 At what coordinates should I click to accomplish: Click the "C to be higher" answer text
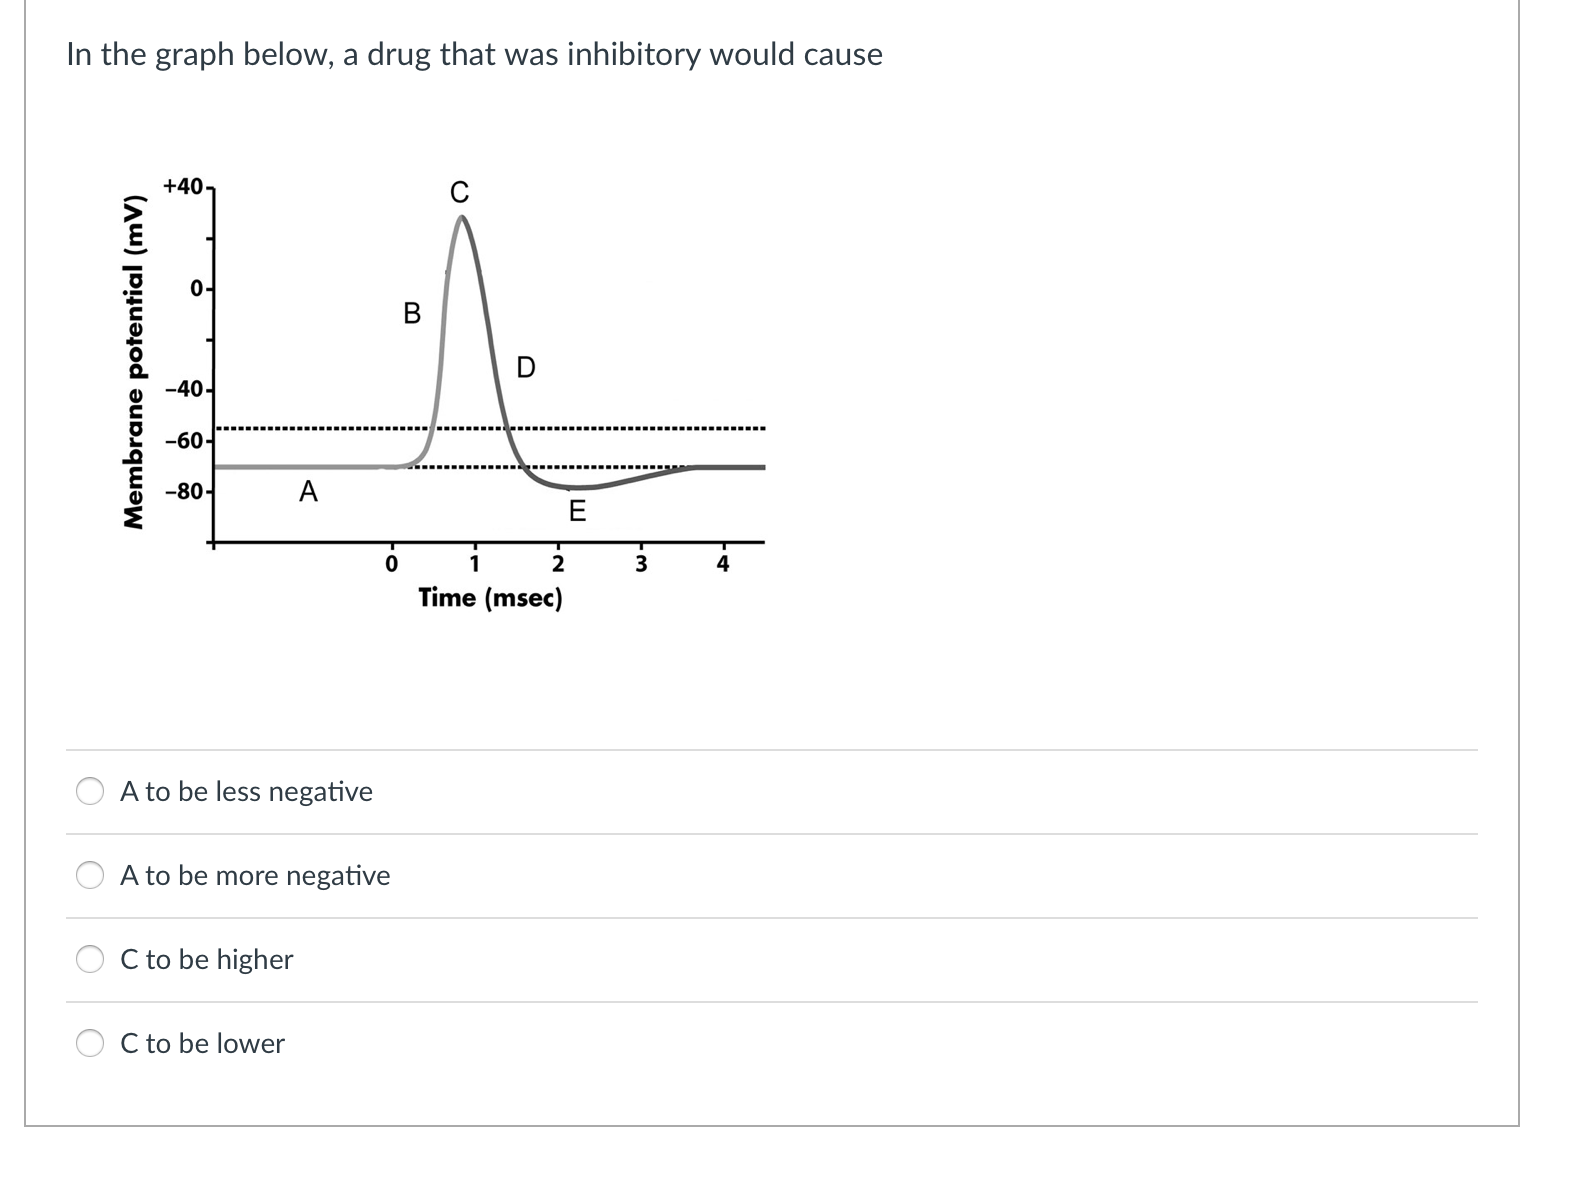point(206,960)
